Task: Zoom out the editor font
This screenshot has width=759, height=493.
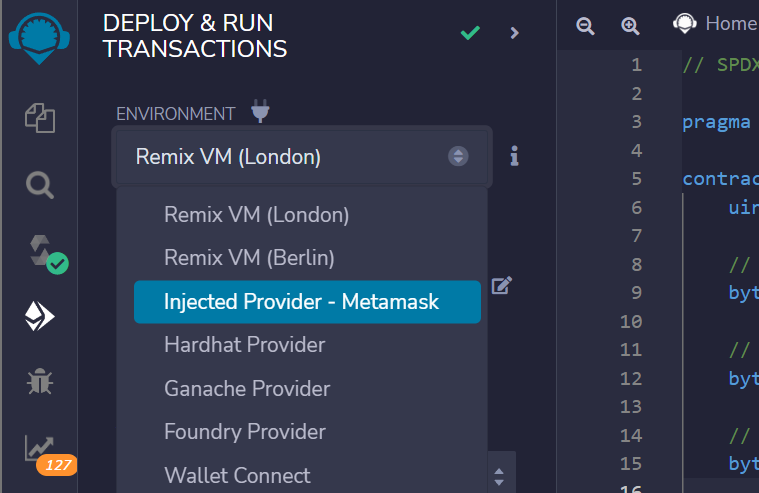Action: (585, 25)
